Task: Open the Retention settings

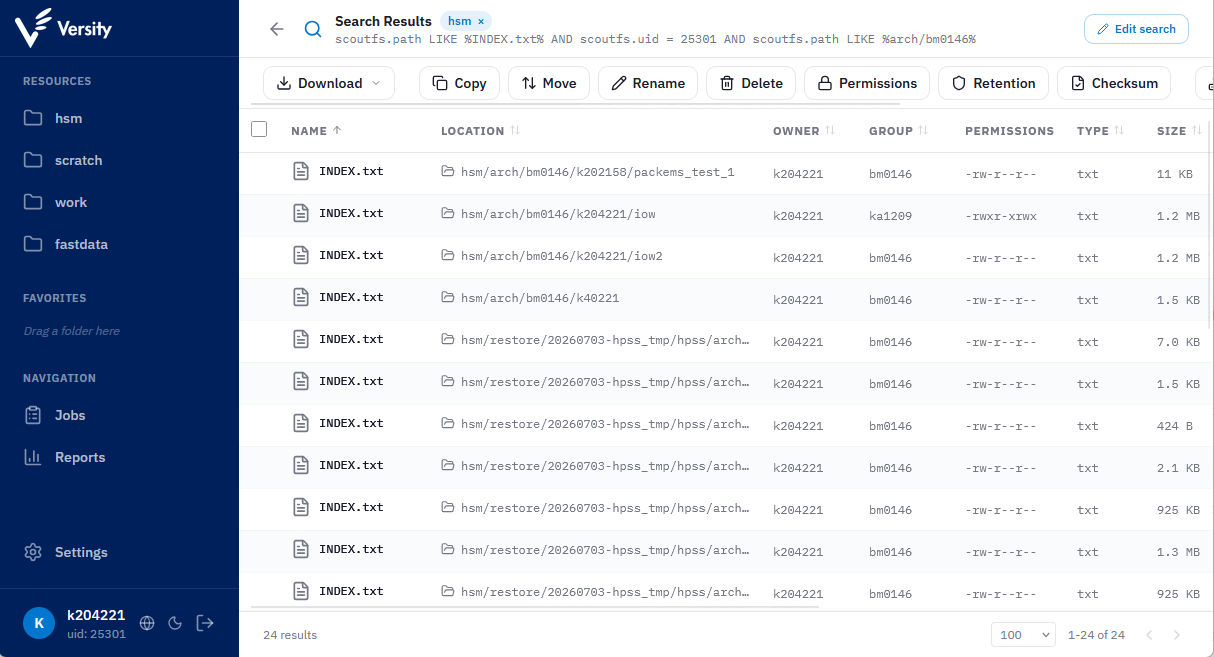Action: (x=993, y=83)
